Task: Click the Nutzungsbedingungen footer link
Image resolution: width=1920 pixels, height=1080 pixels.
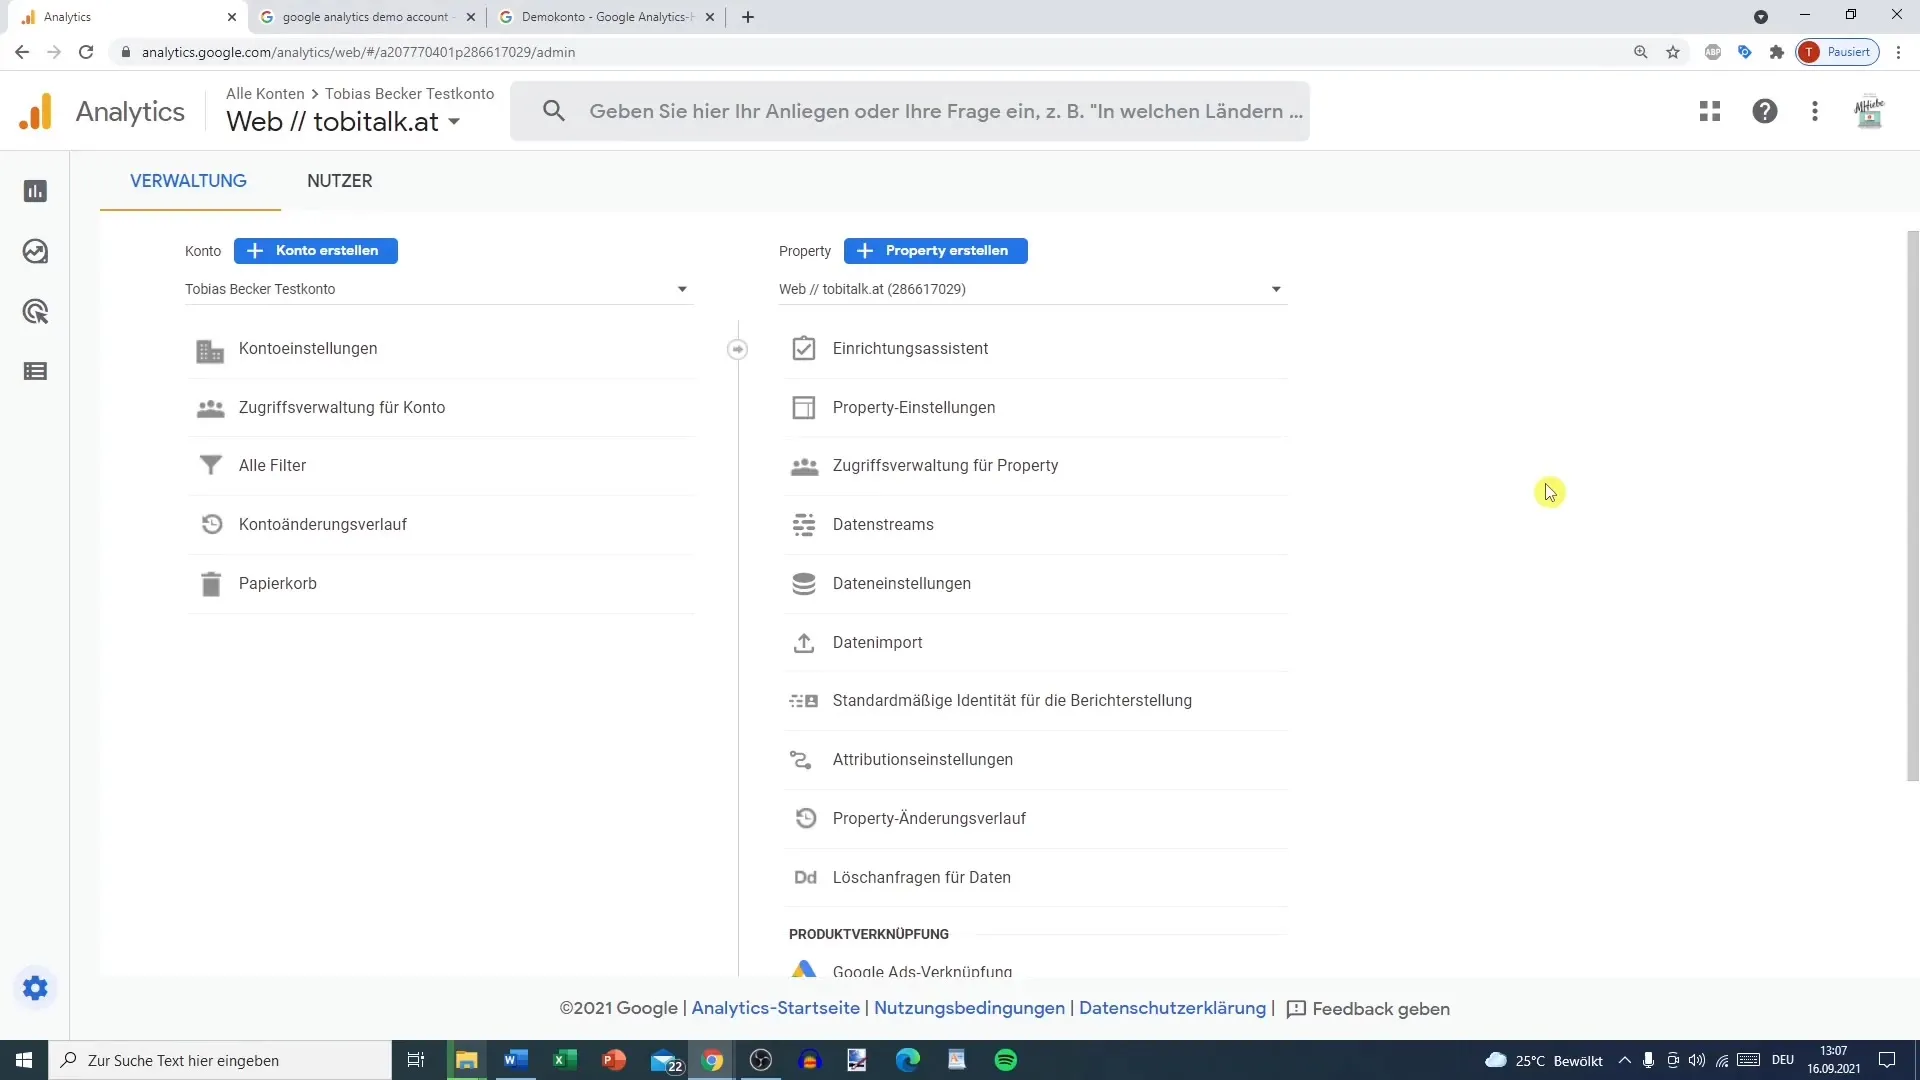Action: (x=969, y=1008)
